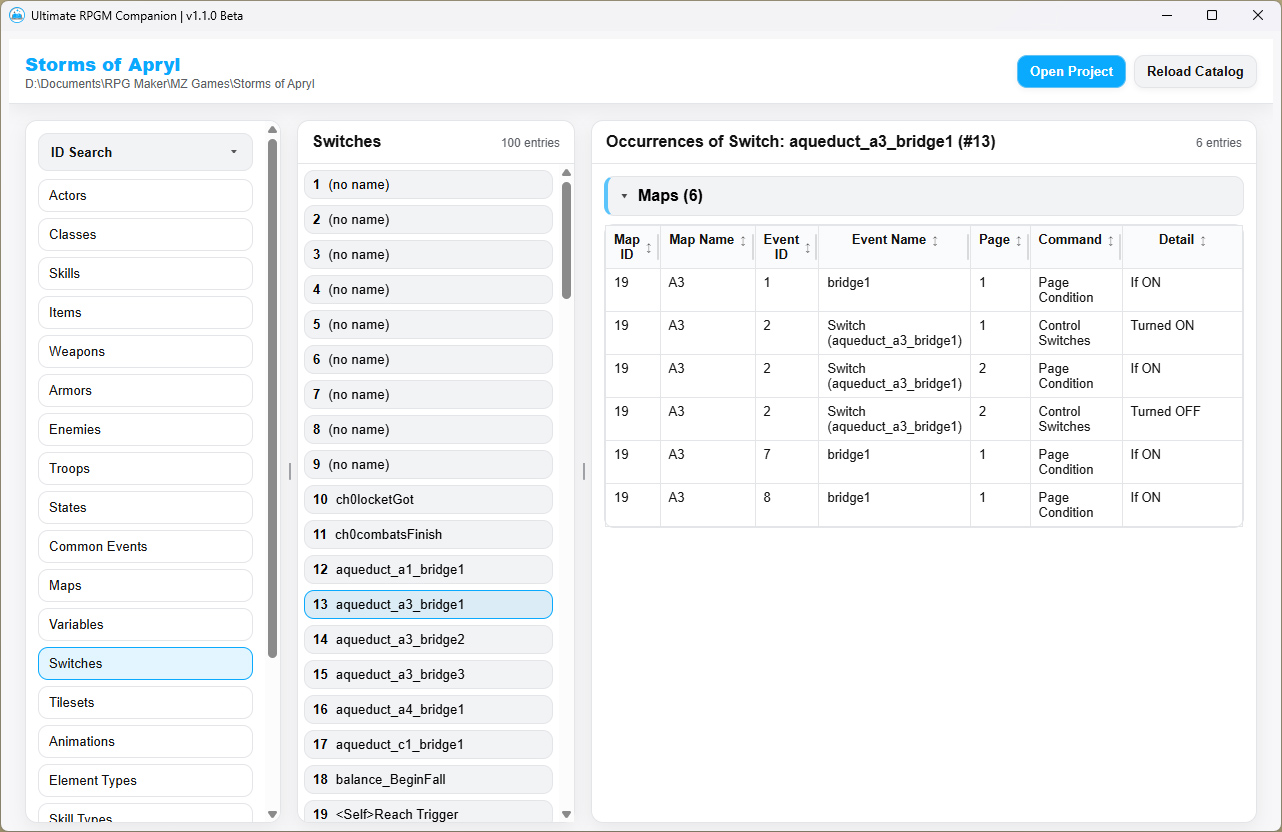The width and height of the screenshot is (1282, 832).
Task: Click splitter handle between switches and occurrences
Action: click(584, 471)
